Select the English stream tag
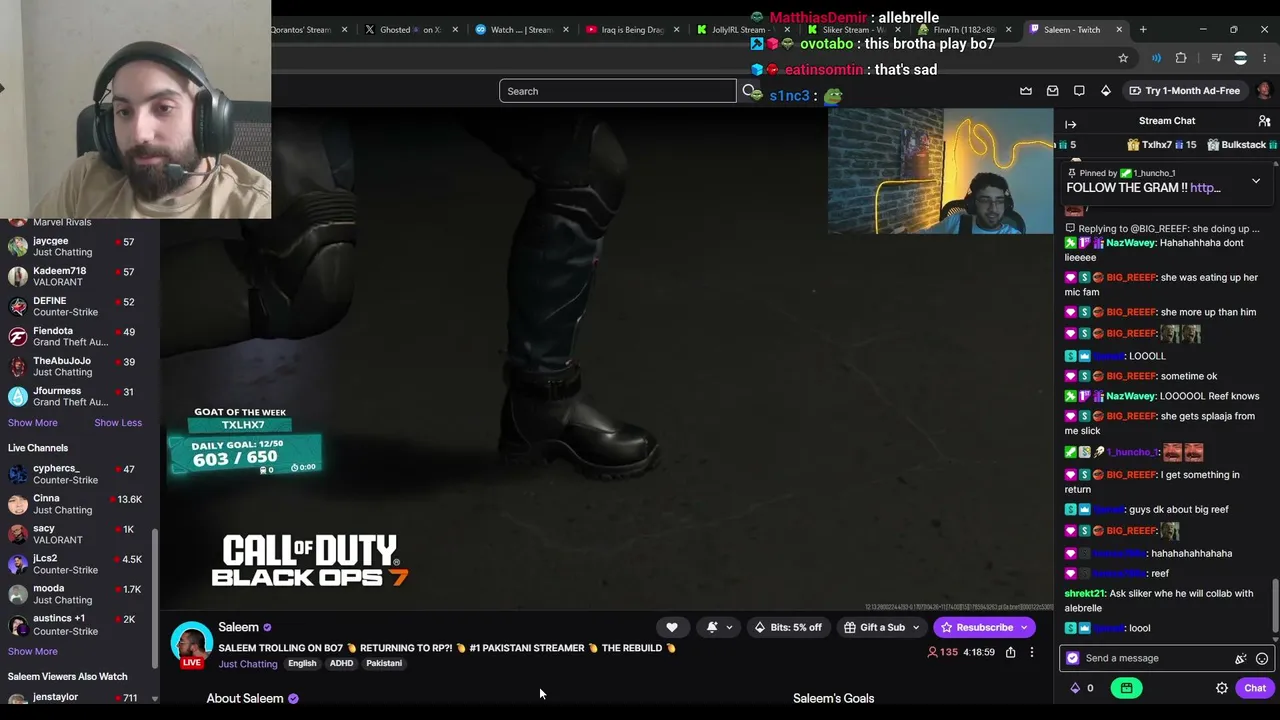 pos(302,664)
